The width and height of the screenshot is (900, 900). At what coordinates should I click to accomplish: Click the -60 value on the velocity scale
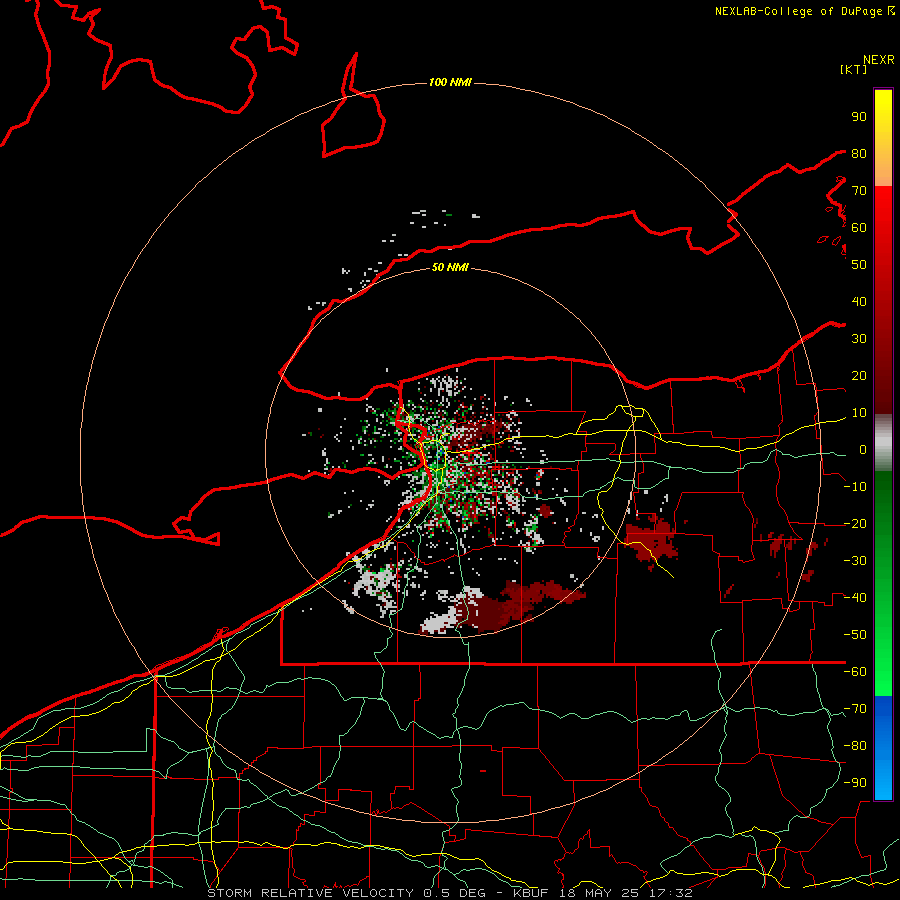855,672
